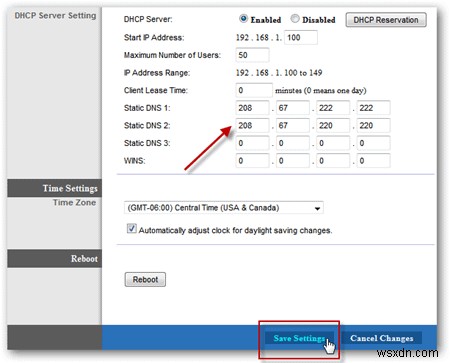Click WINS first octet field

(252, 161)
